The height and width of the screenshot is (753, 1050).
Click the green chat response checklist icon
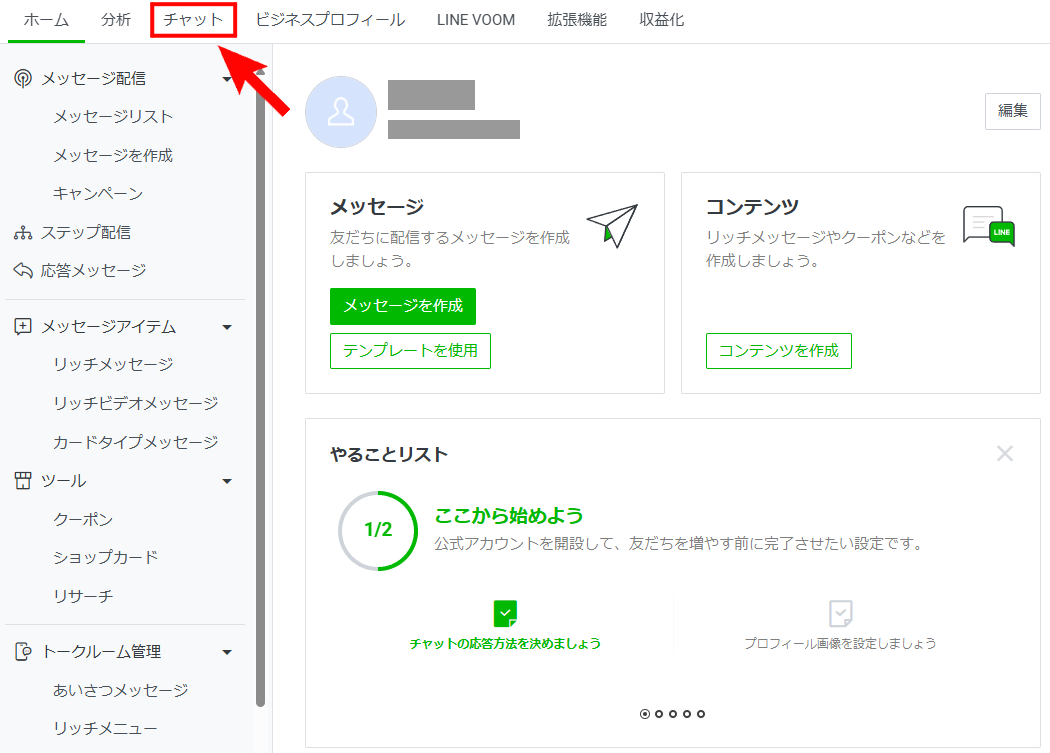click(506, 613)
